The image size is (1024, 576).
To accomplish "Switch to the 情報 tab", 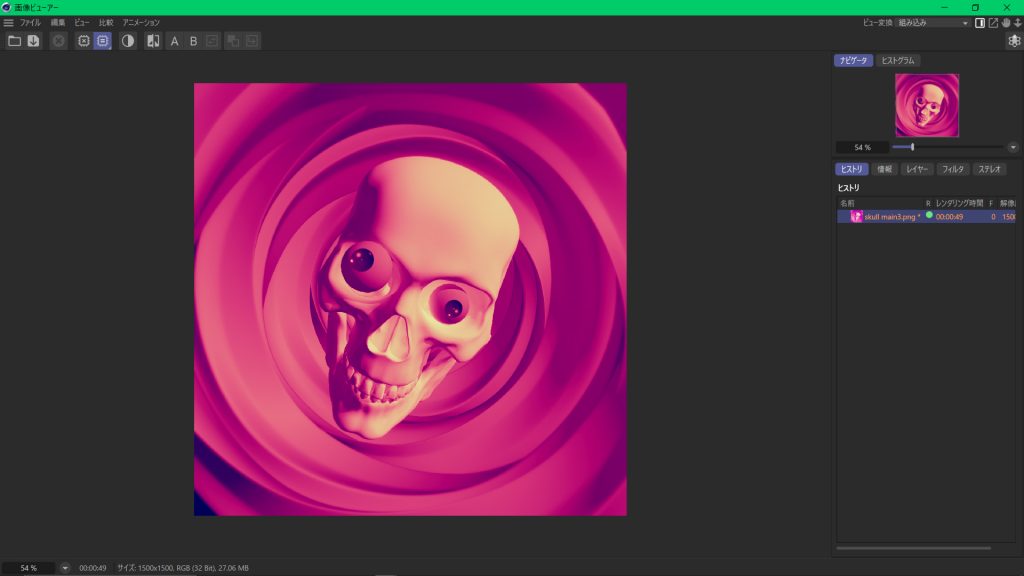I will 884,169.
